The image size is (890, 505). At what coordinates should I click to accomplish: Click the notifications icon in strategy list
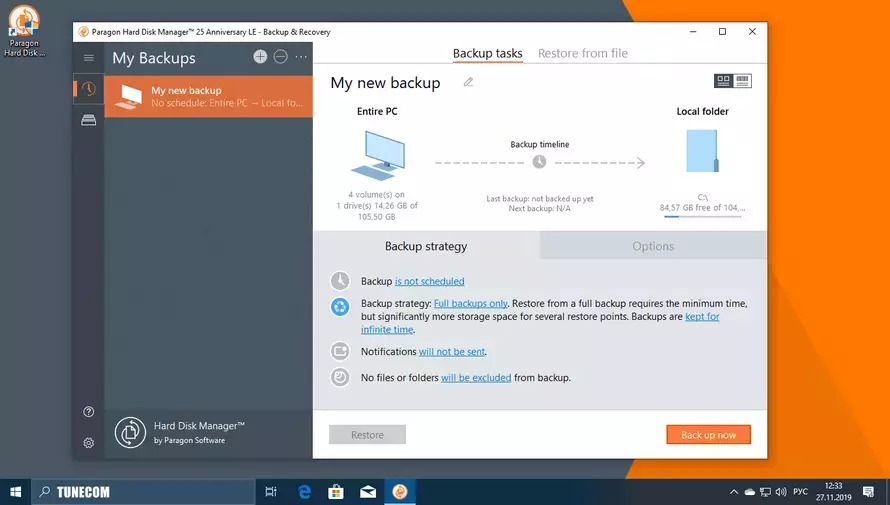coord(340,351)
